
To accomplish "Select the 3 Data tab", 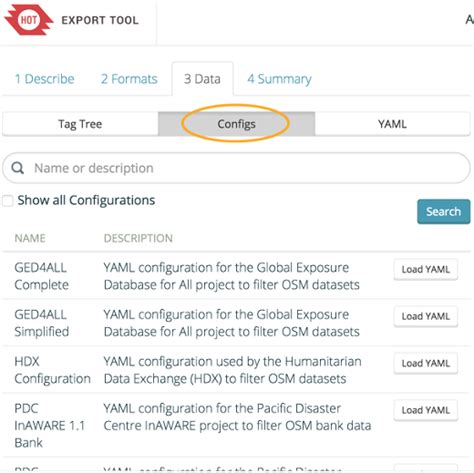I will [x=202, y=79].
